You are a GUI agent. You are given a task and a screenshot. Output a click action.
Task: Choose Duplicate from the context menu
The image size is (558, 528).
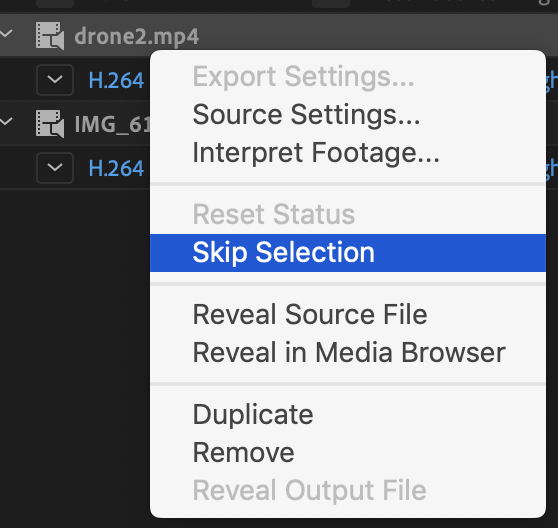(253, 415)
